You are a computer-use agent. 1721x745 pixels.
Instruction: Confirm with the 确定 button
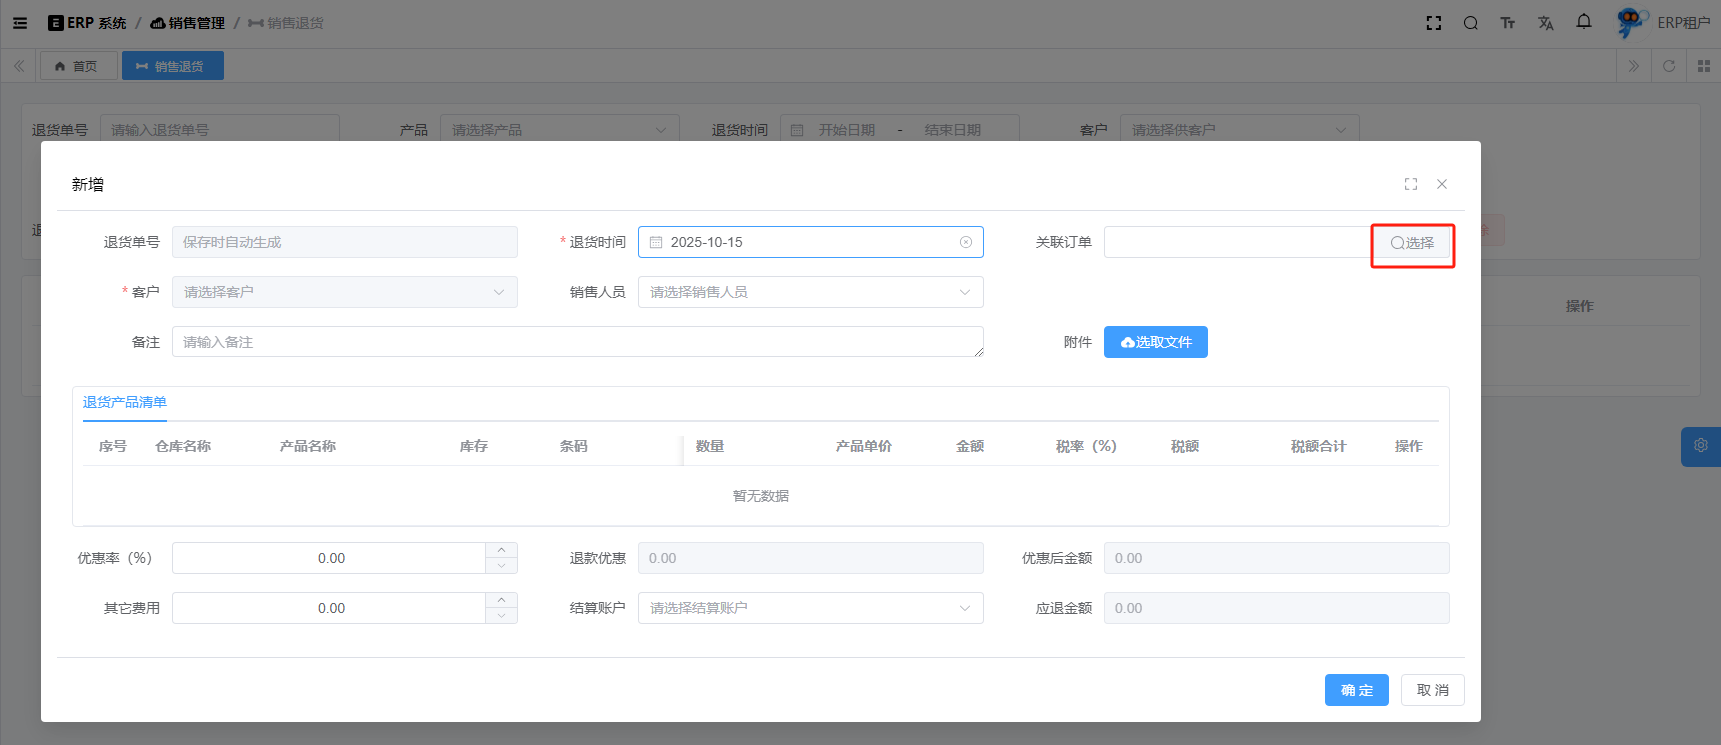click(1356, 690)
